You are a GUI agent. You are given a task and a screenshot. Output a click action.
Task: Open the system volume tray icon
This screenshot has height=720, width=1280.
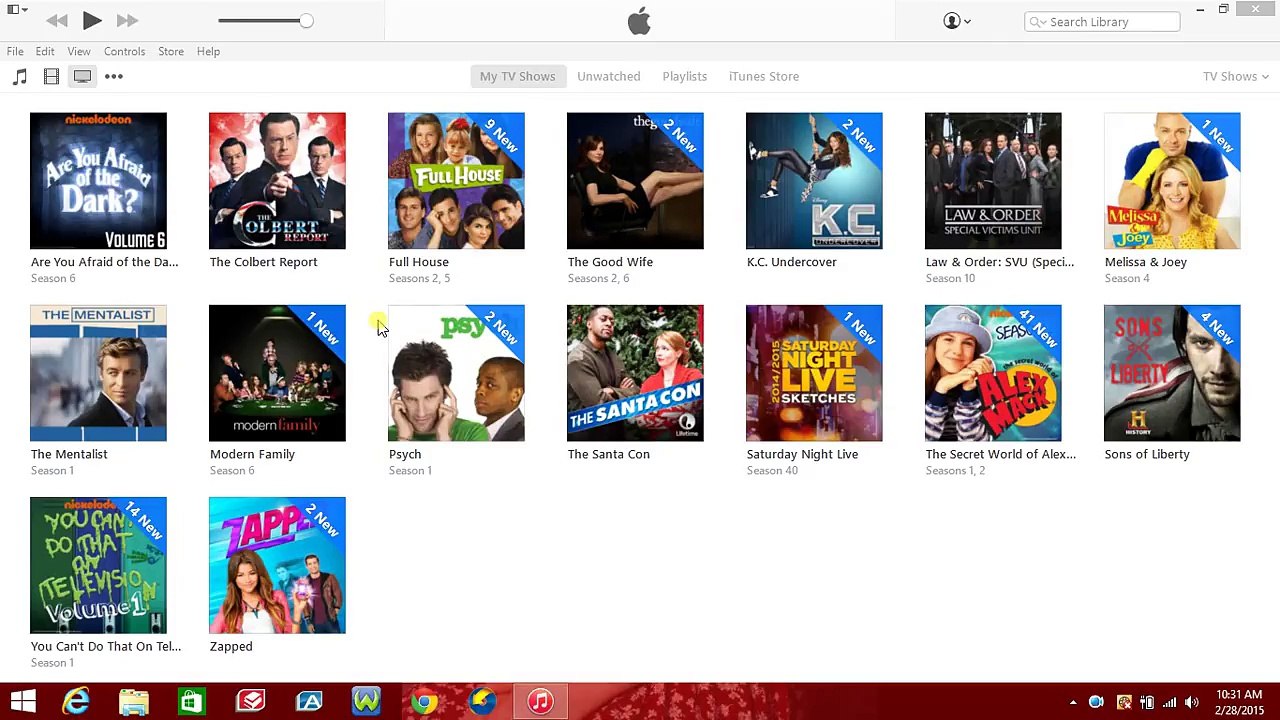(1192, 702)
